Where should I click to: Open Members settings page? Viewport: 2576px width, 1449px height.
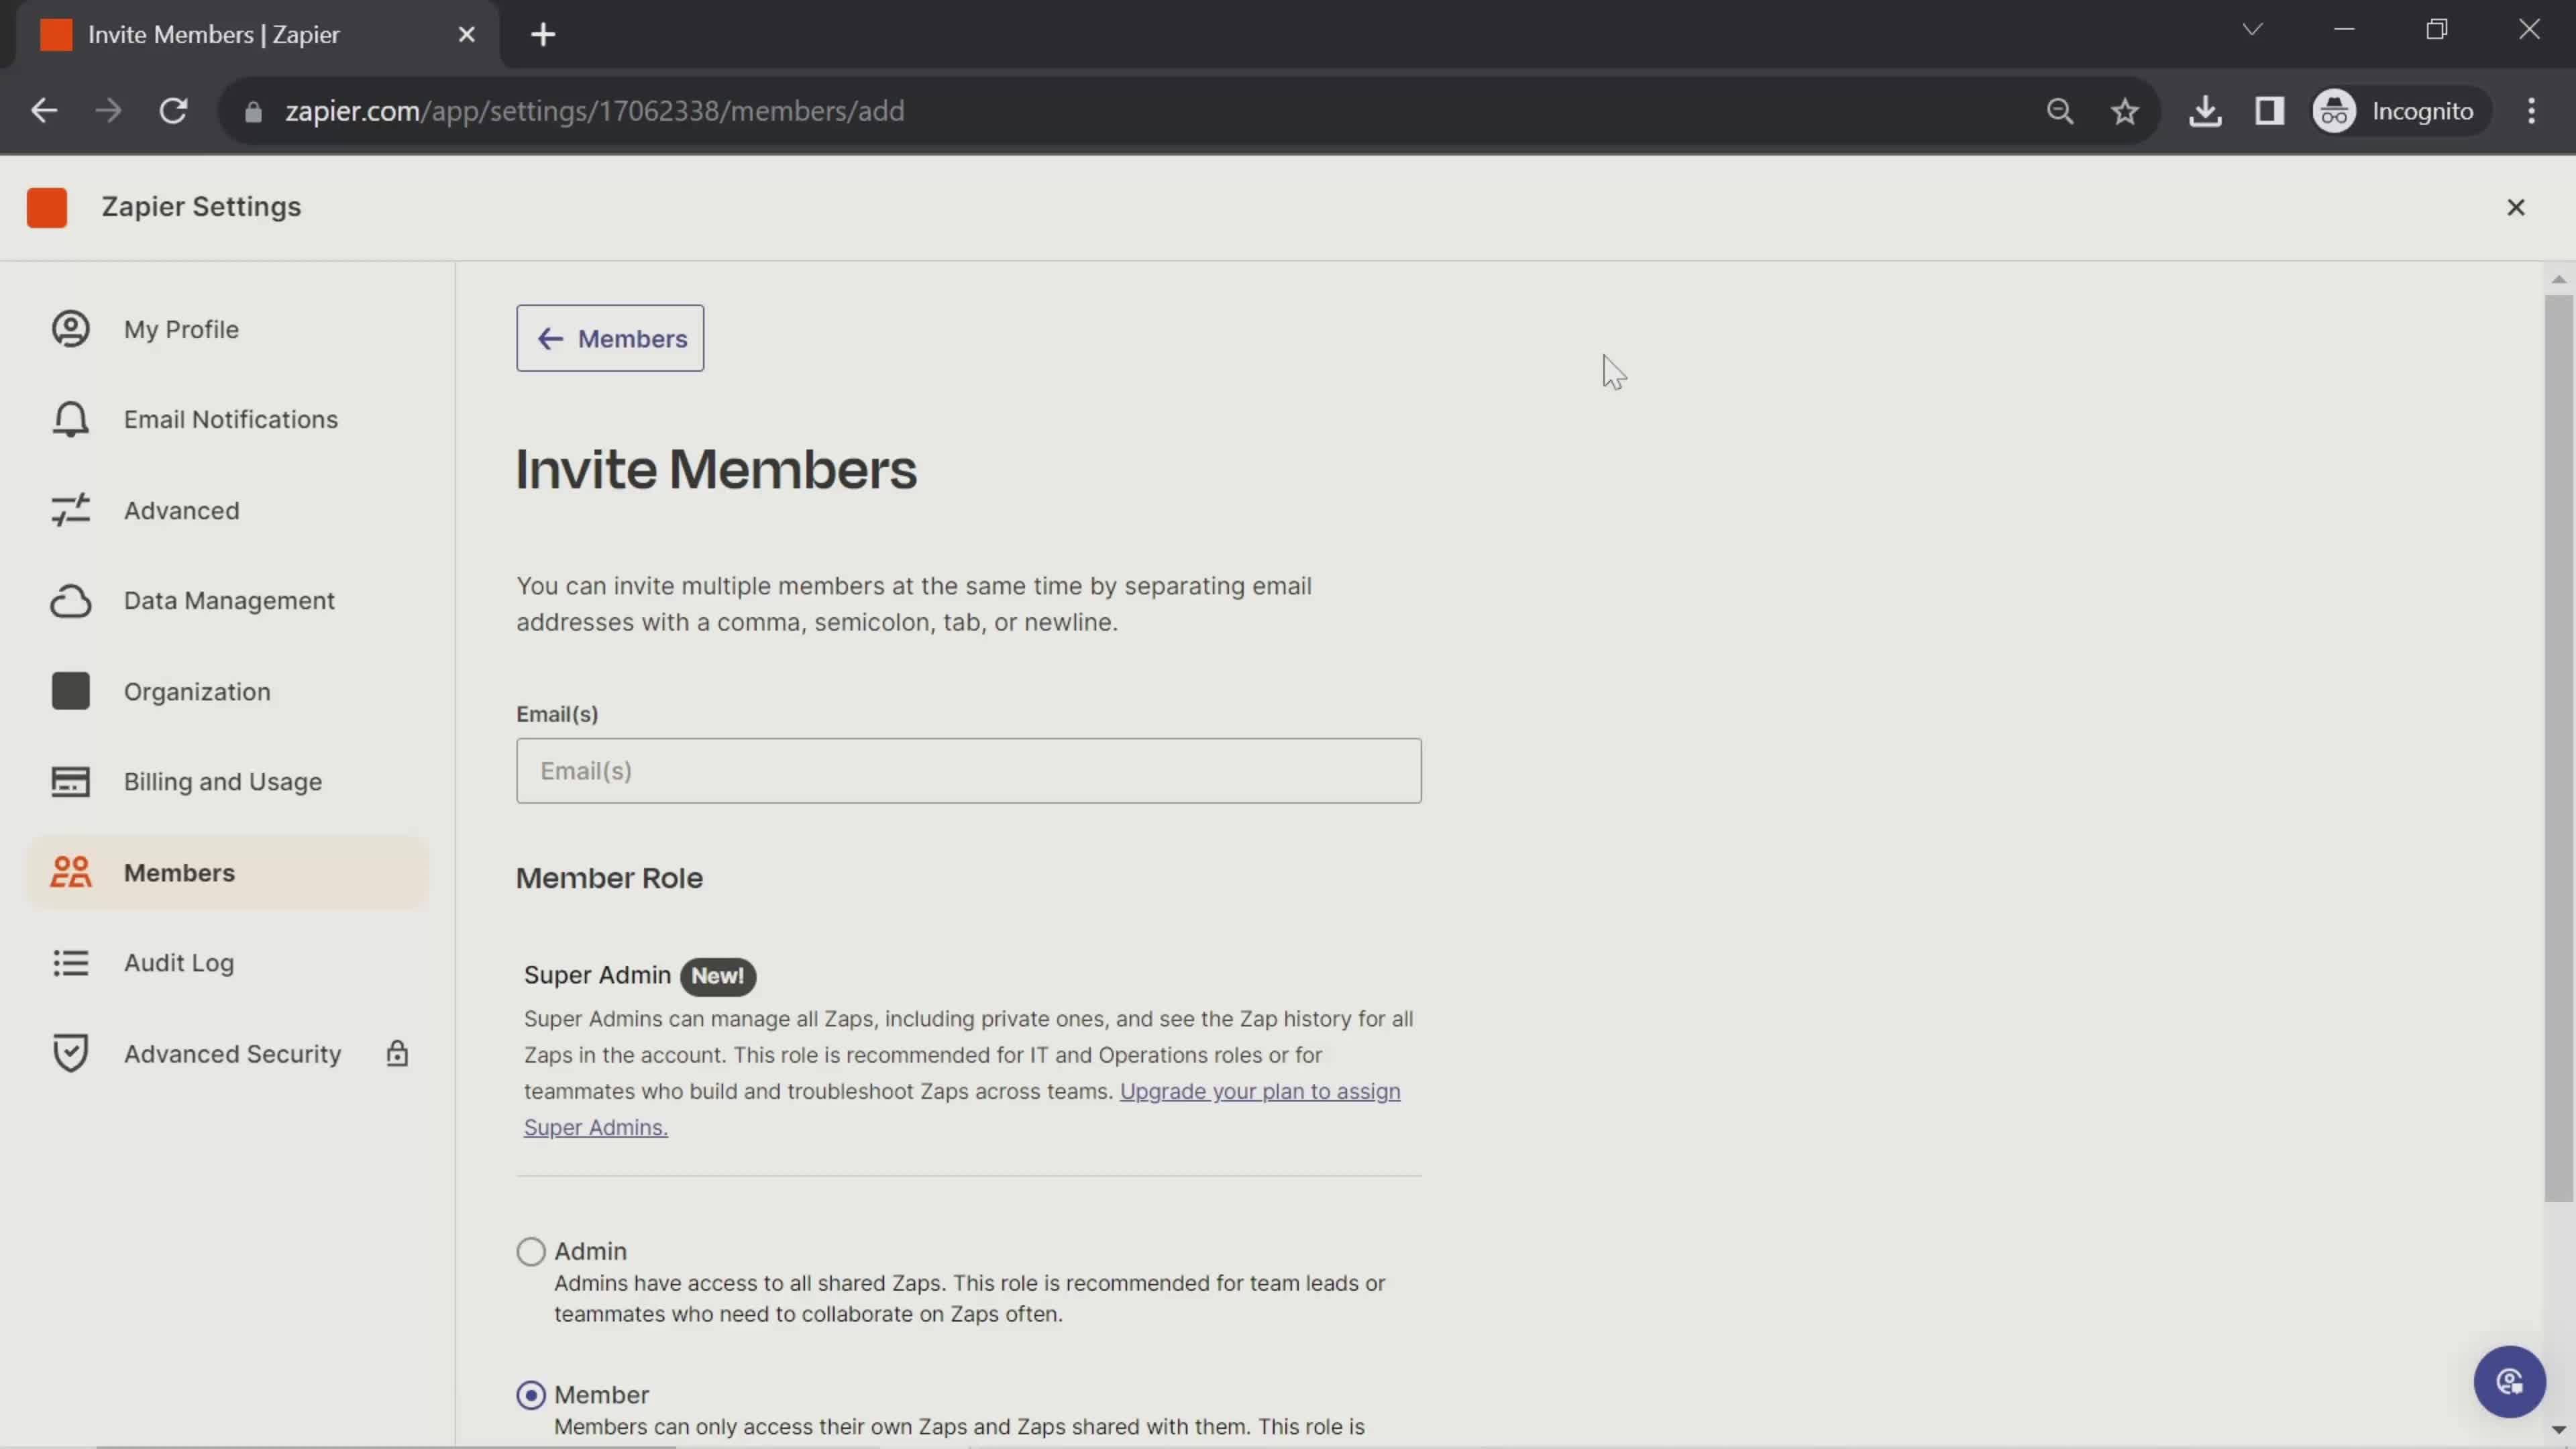point(177,871)
